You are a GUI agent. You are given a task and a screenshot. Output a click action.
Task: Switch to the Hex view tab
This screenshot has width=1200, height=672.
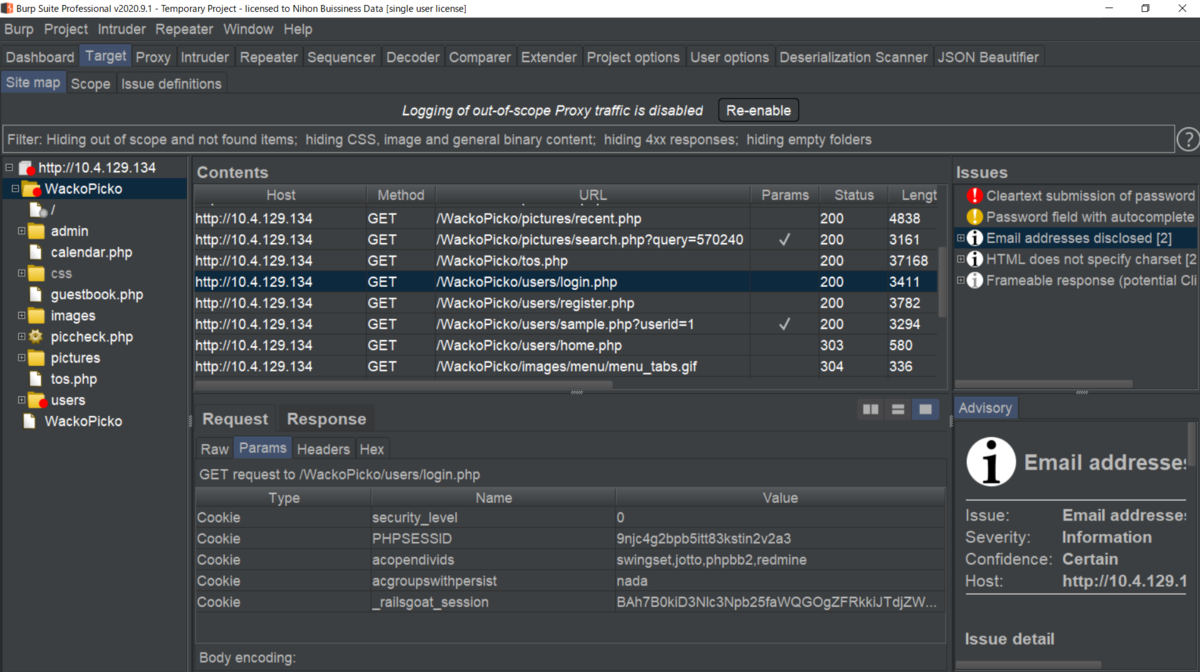(x=372, y=449)
